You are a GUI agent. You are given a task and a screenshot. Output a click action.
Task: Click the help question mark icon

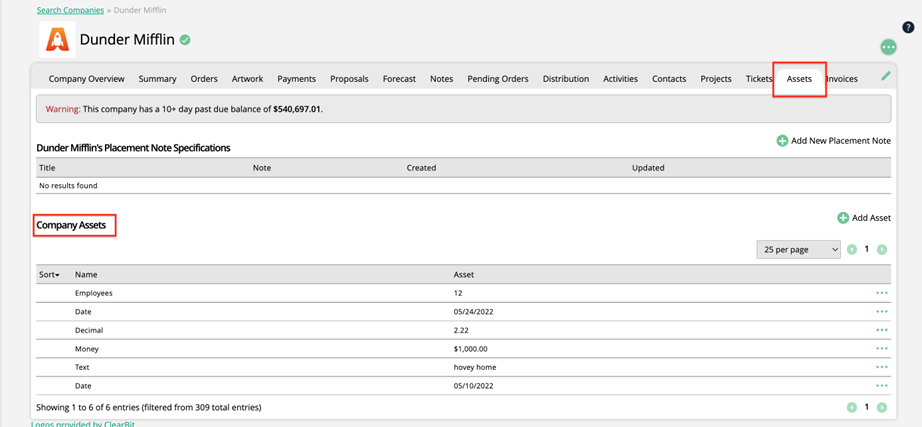click(908, 27)
